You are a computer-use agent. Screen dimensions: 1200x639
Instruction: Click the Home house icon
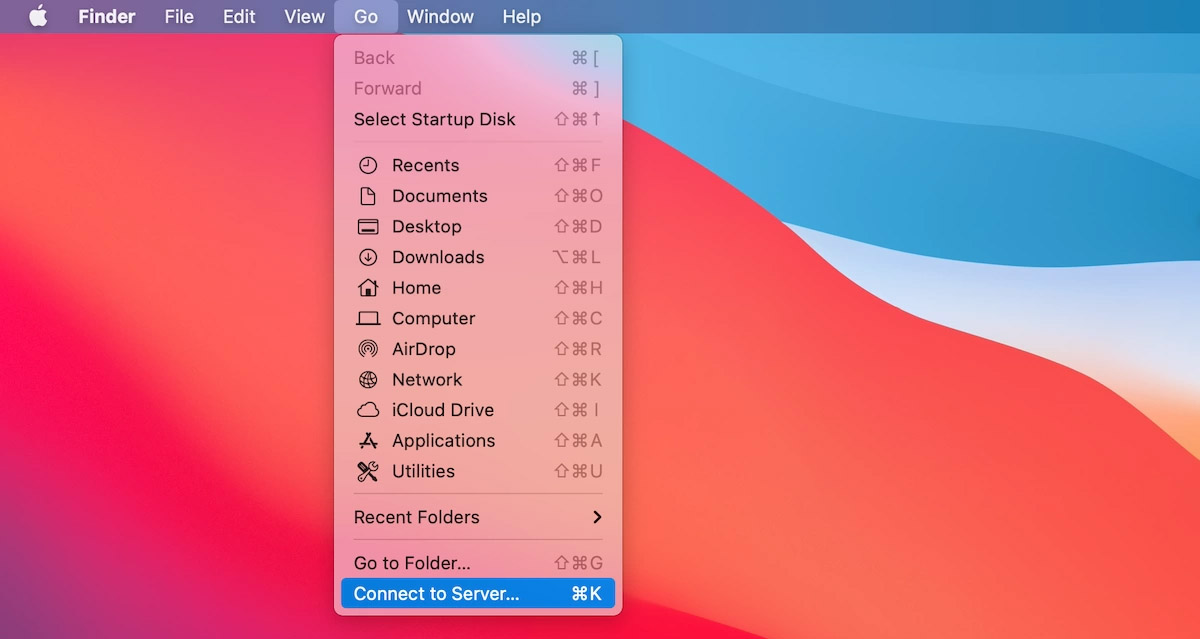(368, 288)
